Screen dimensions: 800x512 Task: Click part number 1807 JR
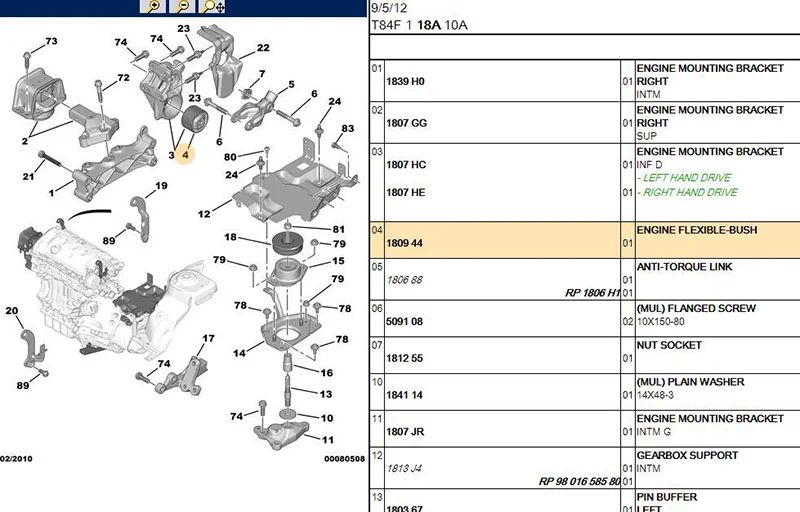(x=405, y=432)
